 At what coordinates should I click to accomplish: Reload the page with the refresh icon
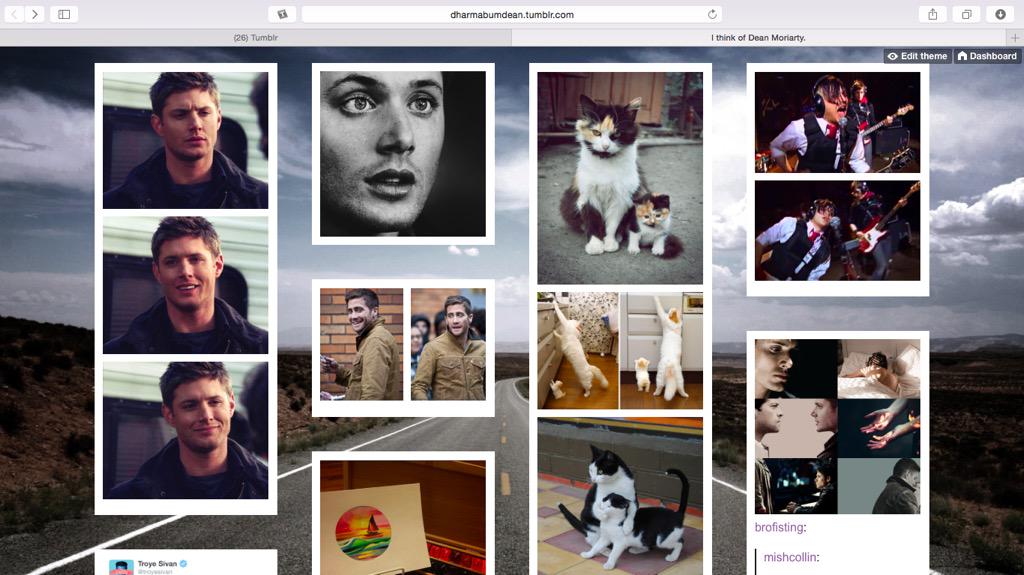coord(712,14)
